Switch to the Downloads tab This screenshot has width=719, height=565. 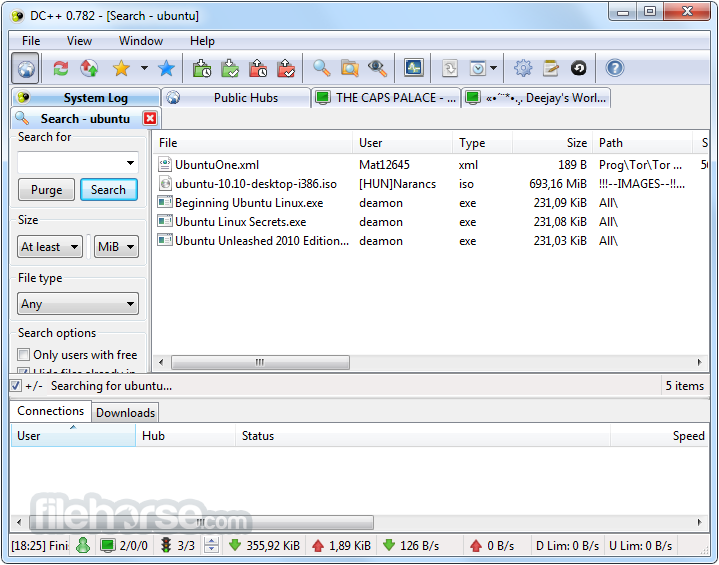125,412
